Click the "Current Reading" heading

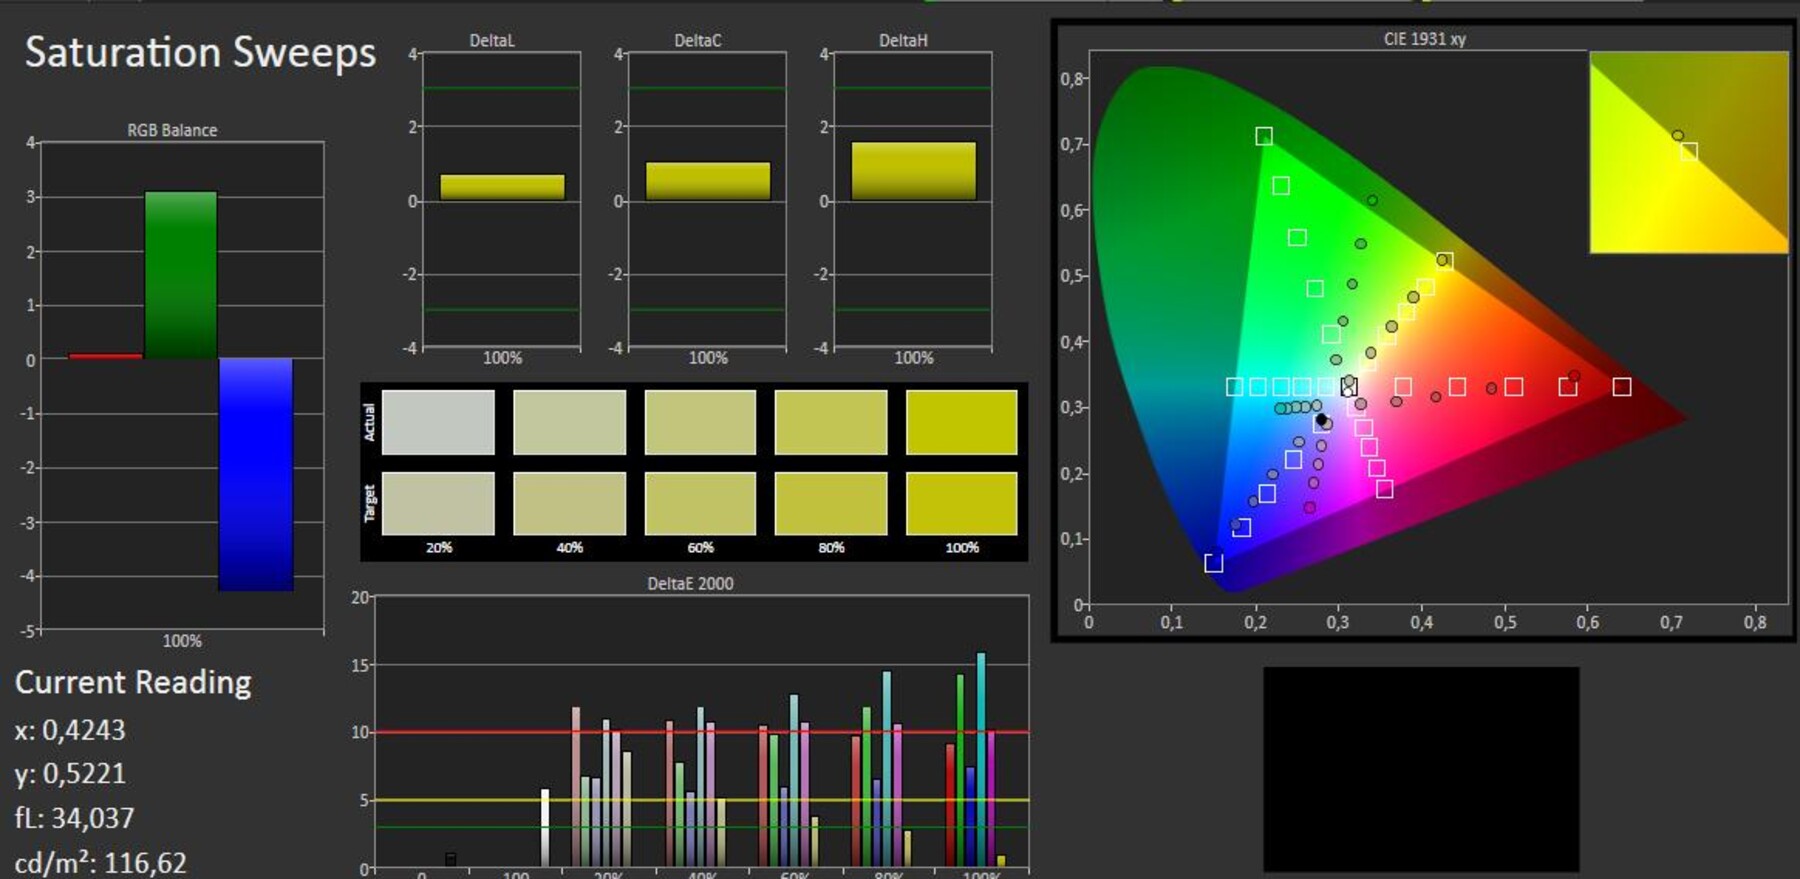pyautogui.click(x=133, y=682)
